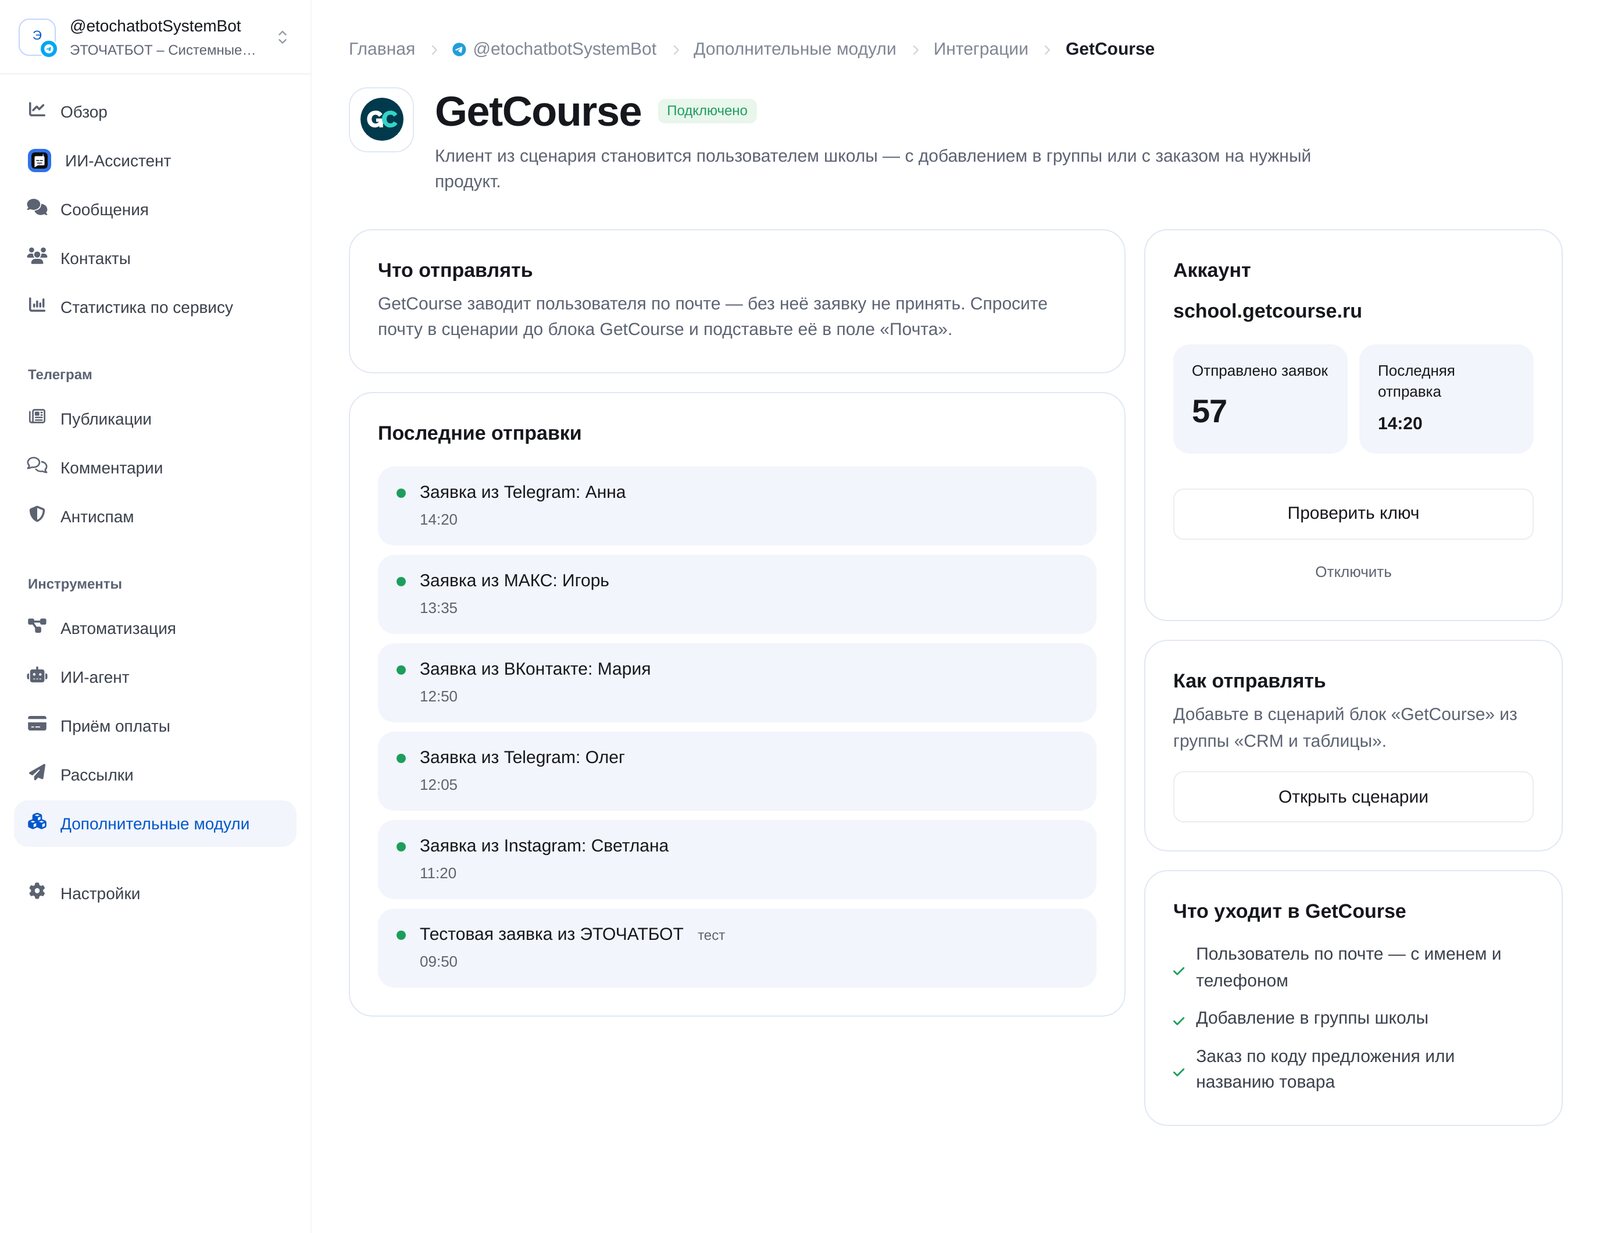The width and height of the screenshot is (1600, 1233).
Task: Open the Интеграции breadcrumb link
Action: pos(981,49)
